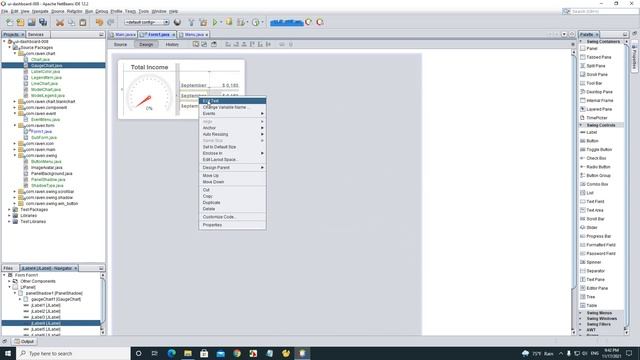Choose Change Variable Name in context menu
The height and width of the screenshot is (360, 640).
(x=232, y=107)
